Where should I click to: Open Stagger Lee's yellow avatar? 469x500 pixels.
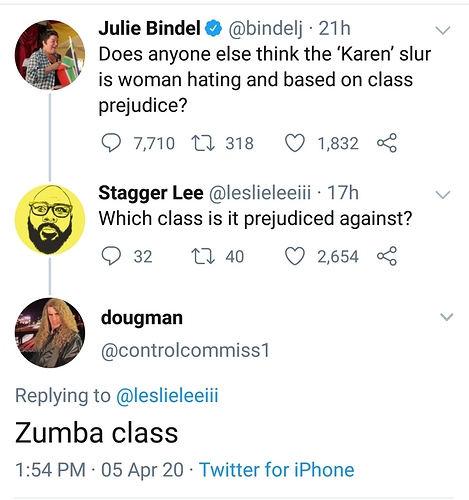coord(50,220)
